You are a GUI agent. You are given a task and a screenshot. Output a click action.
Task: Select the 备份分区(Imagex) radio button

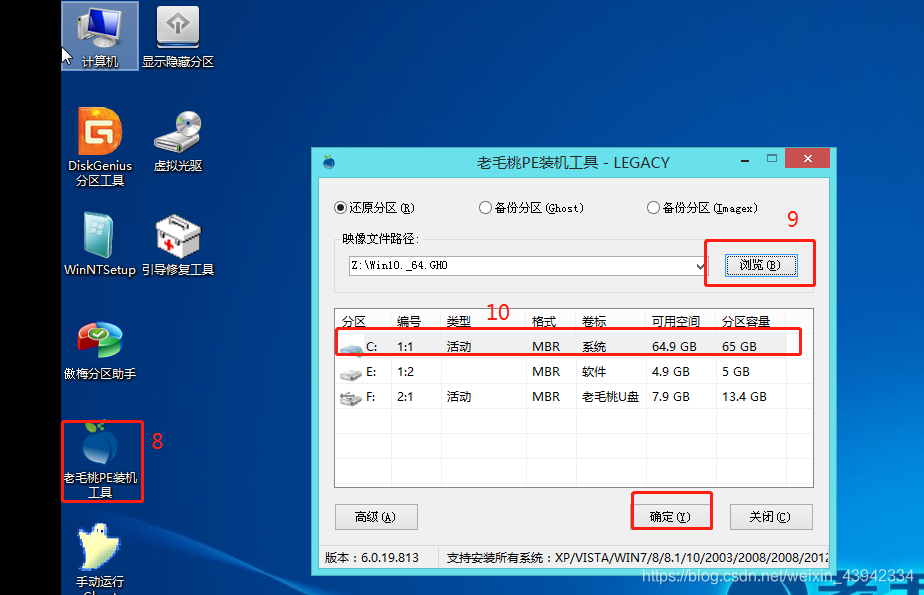click(653, 207)
